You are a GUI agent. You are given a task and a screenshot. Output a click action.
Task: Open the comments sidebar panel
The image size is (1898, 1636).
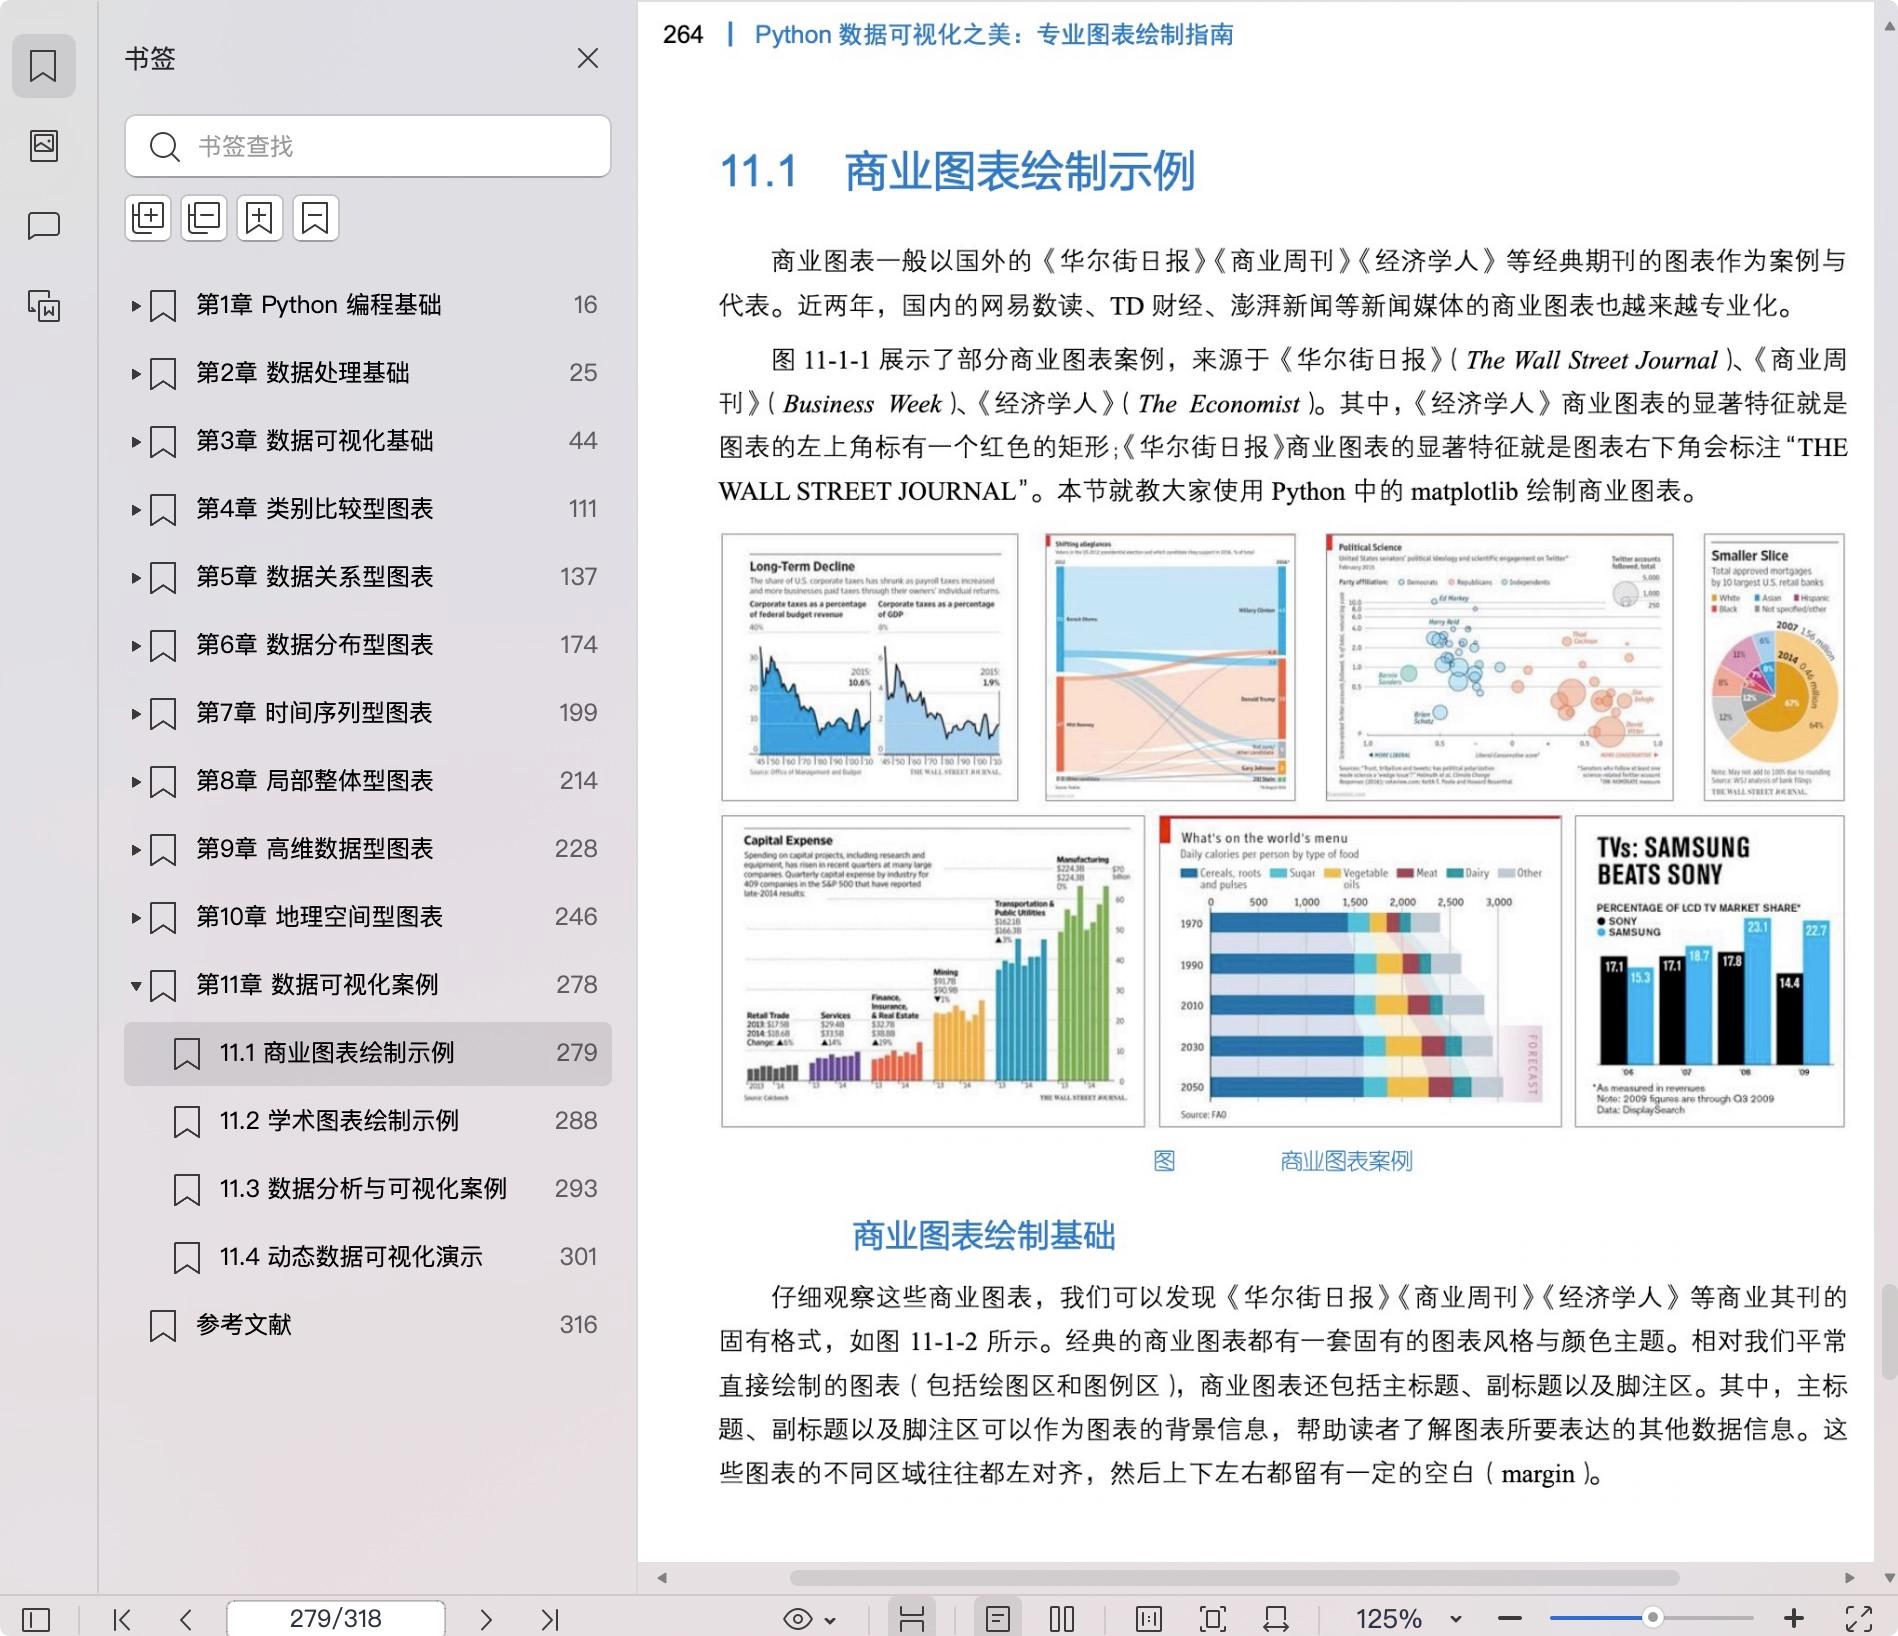(x=44, y=226)
